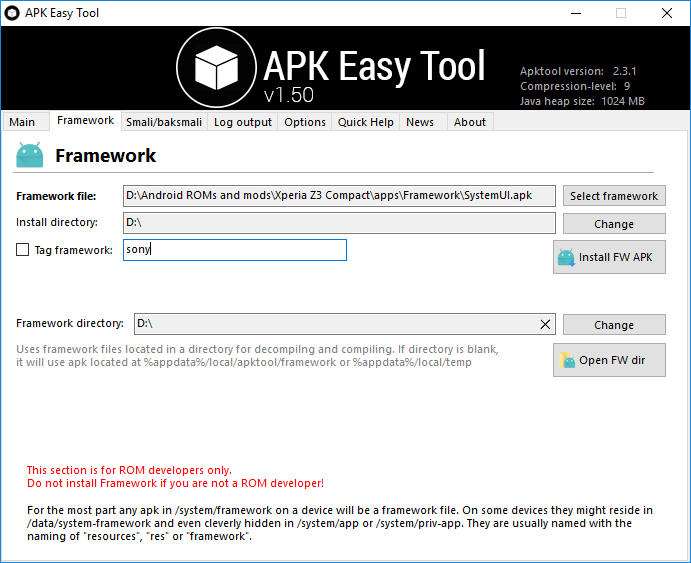The image size is (691, 563).
Task: Focus the Tag framework text field
Action: [x=235, y=250]
